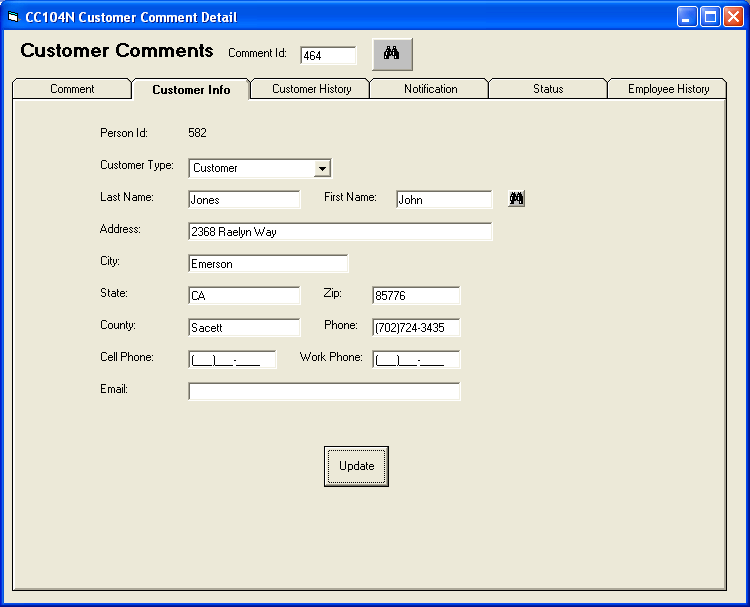Click the Work Phone input field
The image size is (750, 607).
point(416,360)
